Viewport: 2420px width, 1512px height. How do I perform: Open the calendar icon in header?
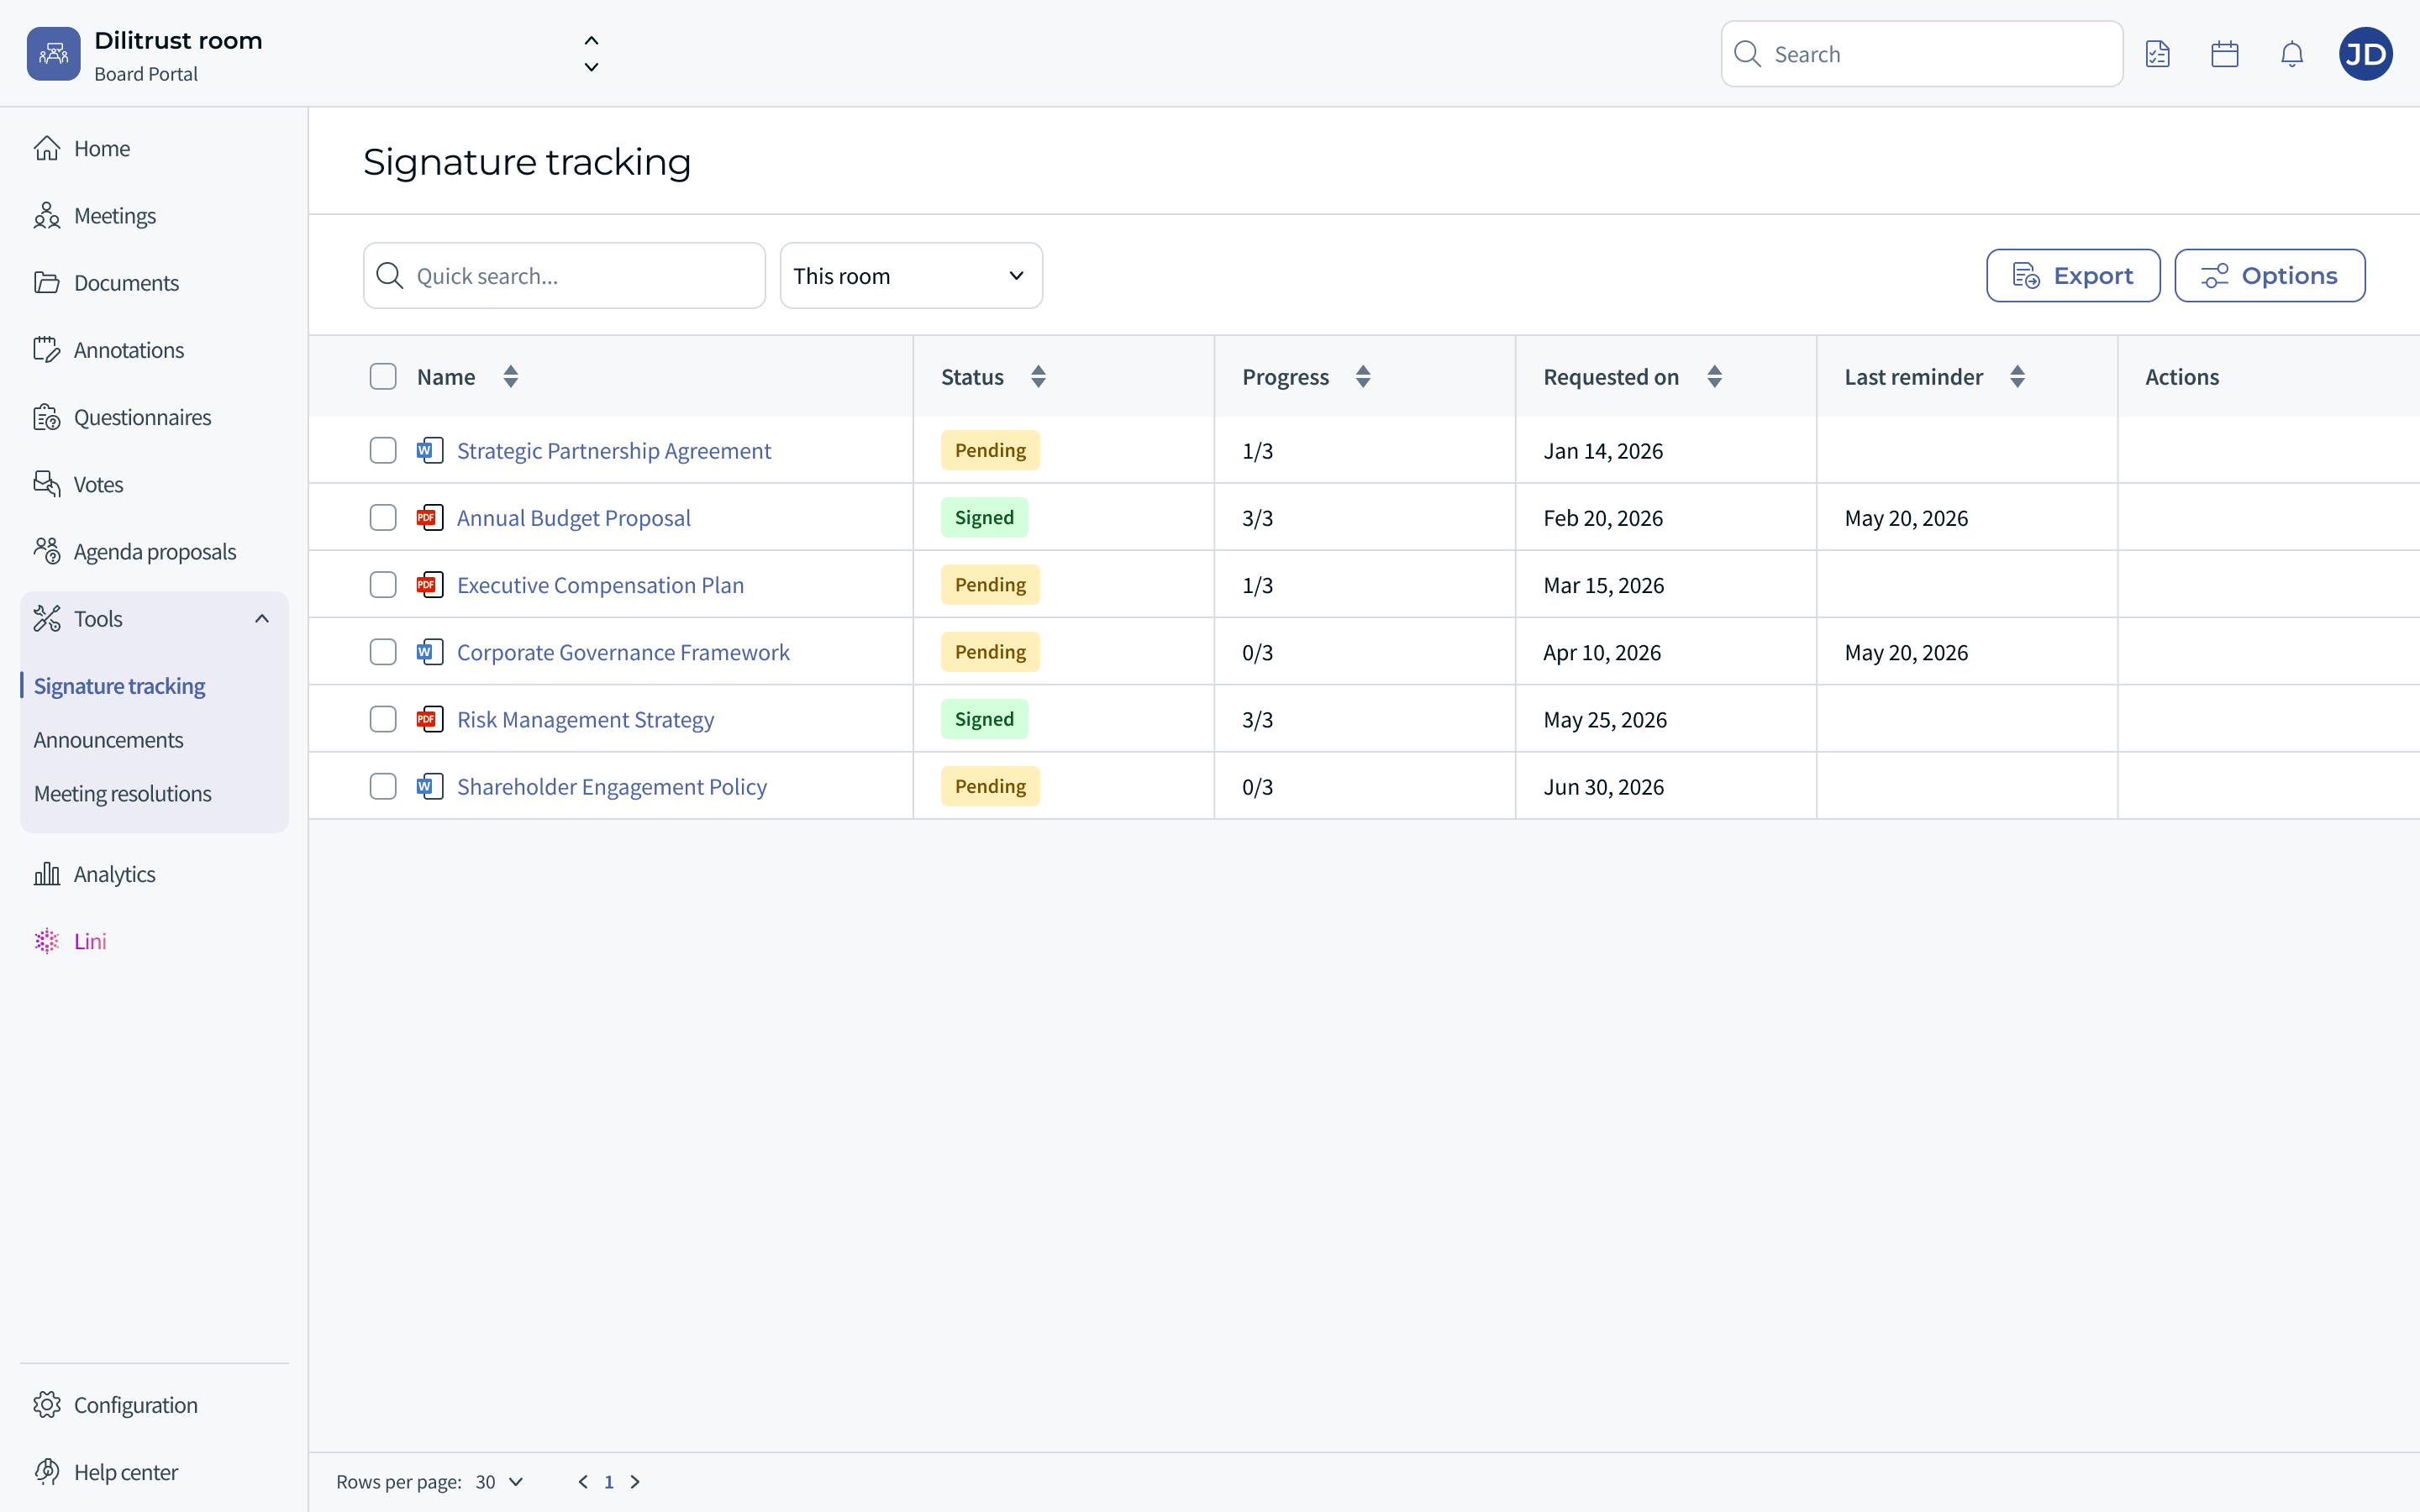tap(2224, 54)
